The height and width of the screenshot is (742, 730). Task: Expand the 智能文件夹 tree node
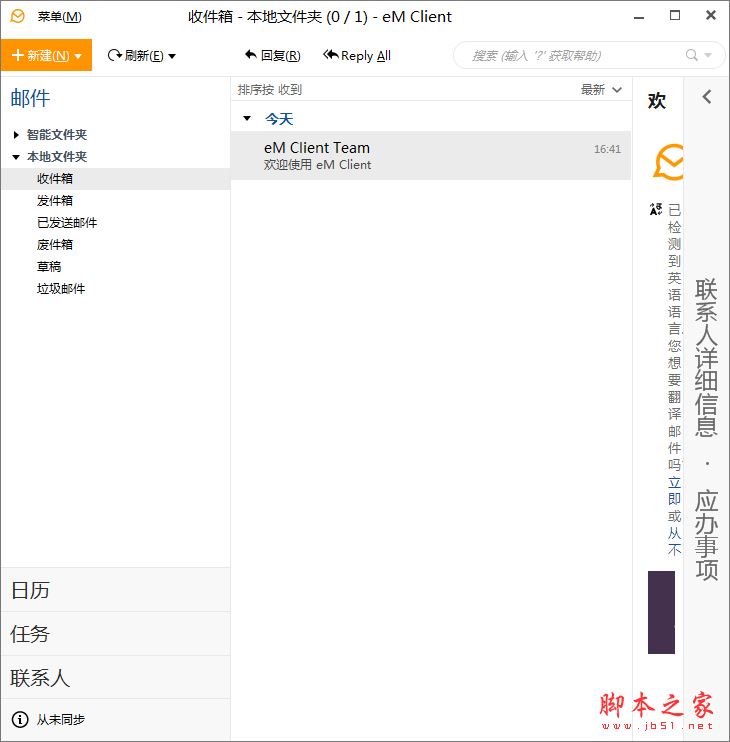16,135
